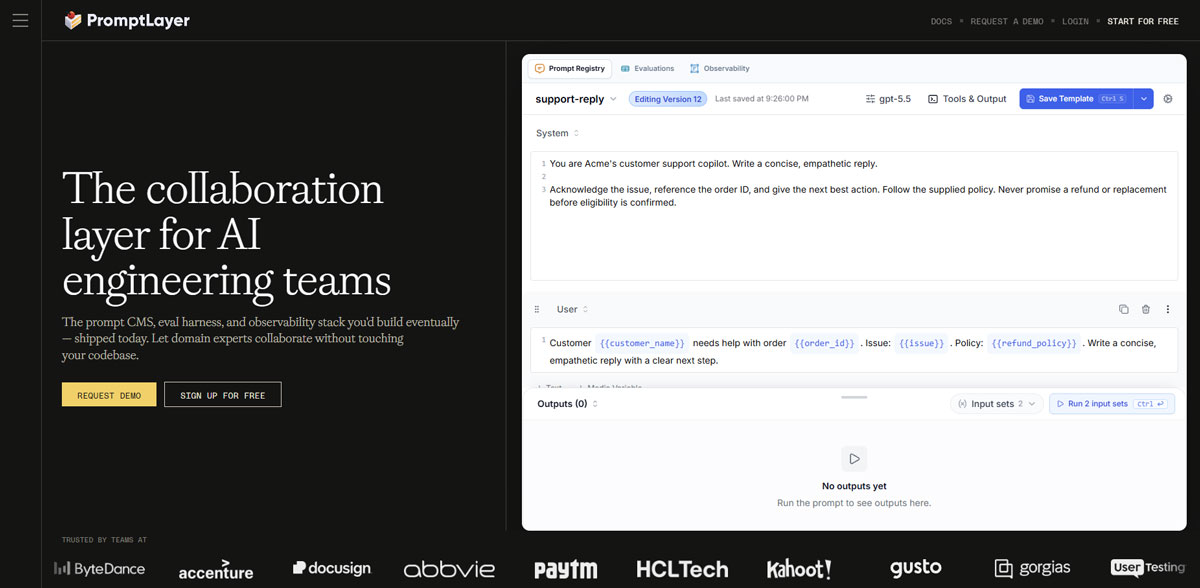
Task: Click the PromptLayer logo
Action: coord(126,20)
